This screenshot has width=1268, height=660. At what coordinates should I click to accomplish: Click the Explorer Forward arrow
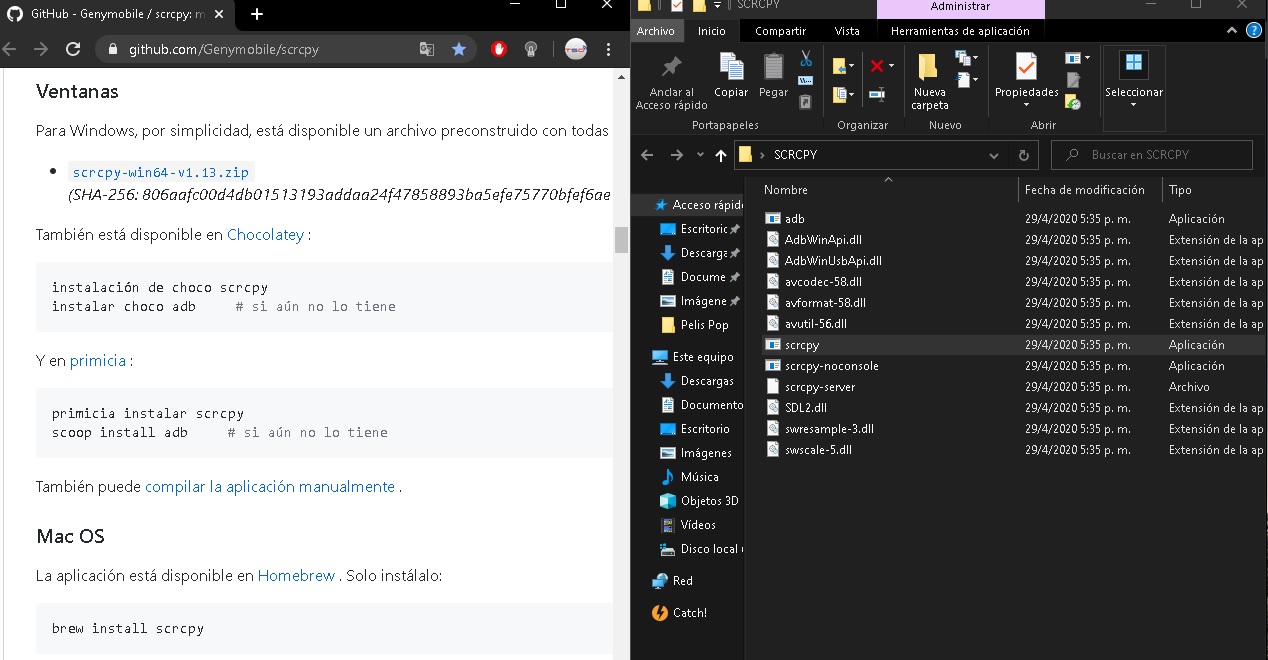[677, 155]
